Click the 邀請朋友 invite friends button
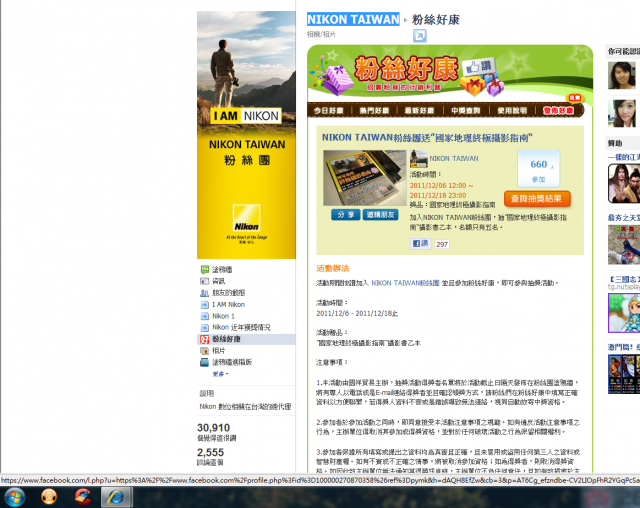640x508 pixels. click(380, 215)
